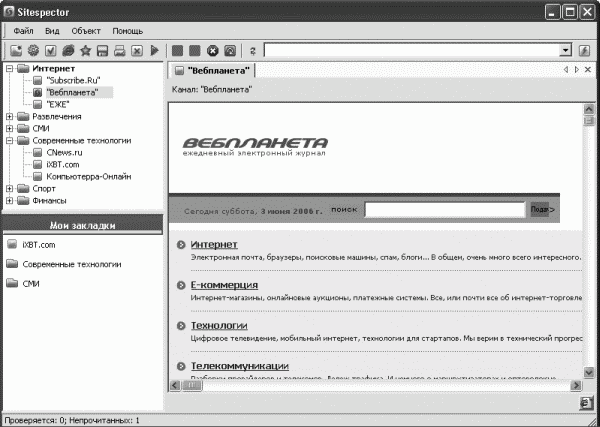This screenshot has height=427, width=600.
Task: Click the first toolbar icon with picture
Action: pyautogui.click(x=16, y=51)
